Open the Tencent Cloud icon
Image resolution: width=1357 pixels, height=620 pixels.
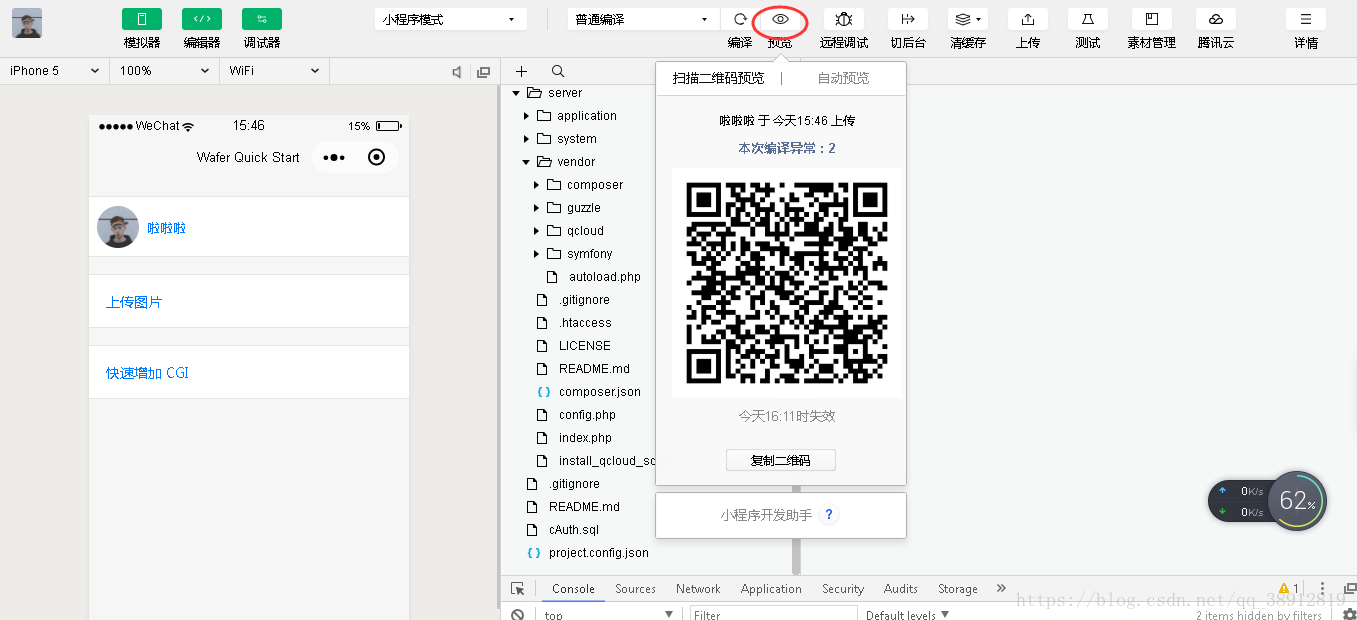pos(1216,19)
